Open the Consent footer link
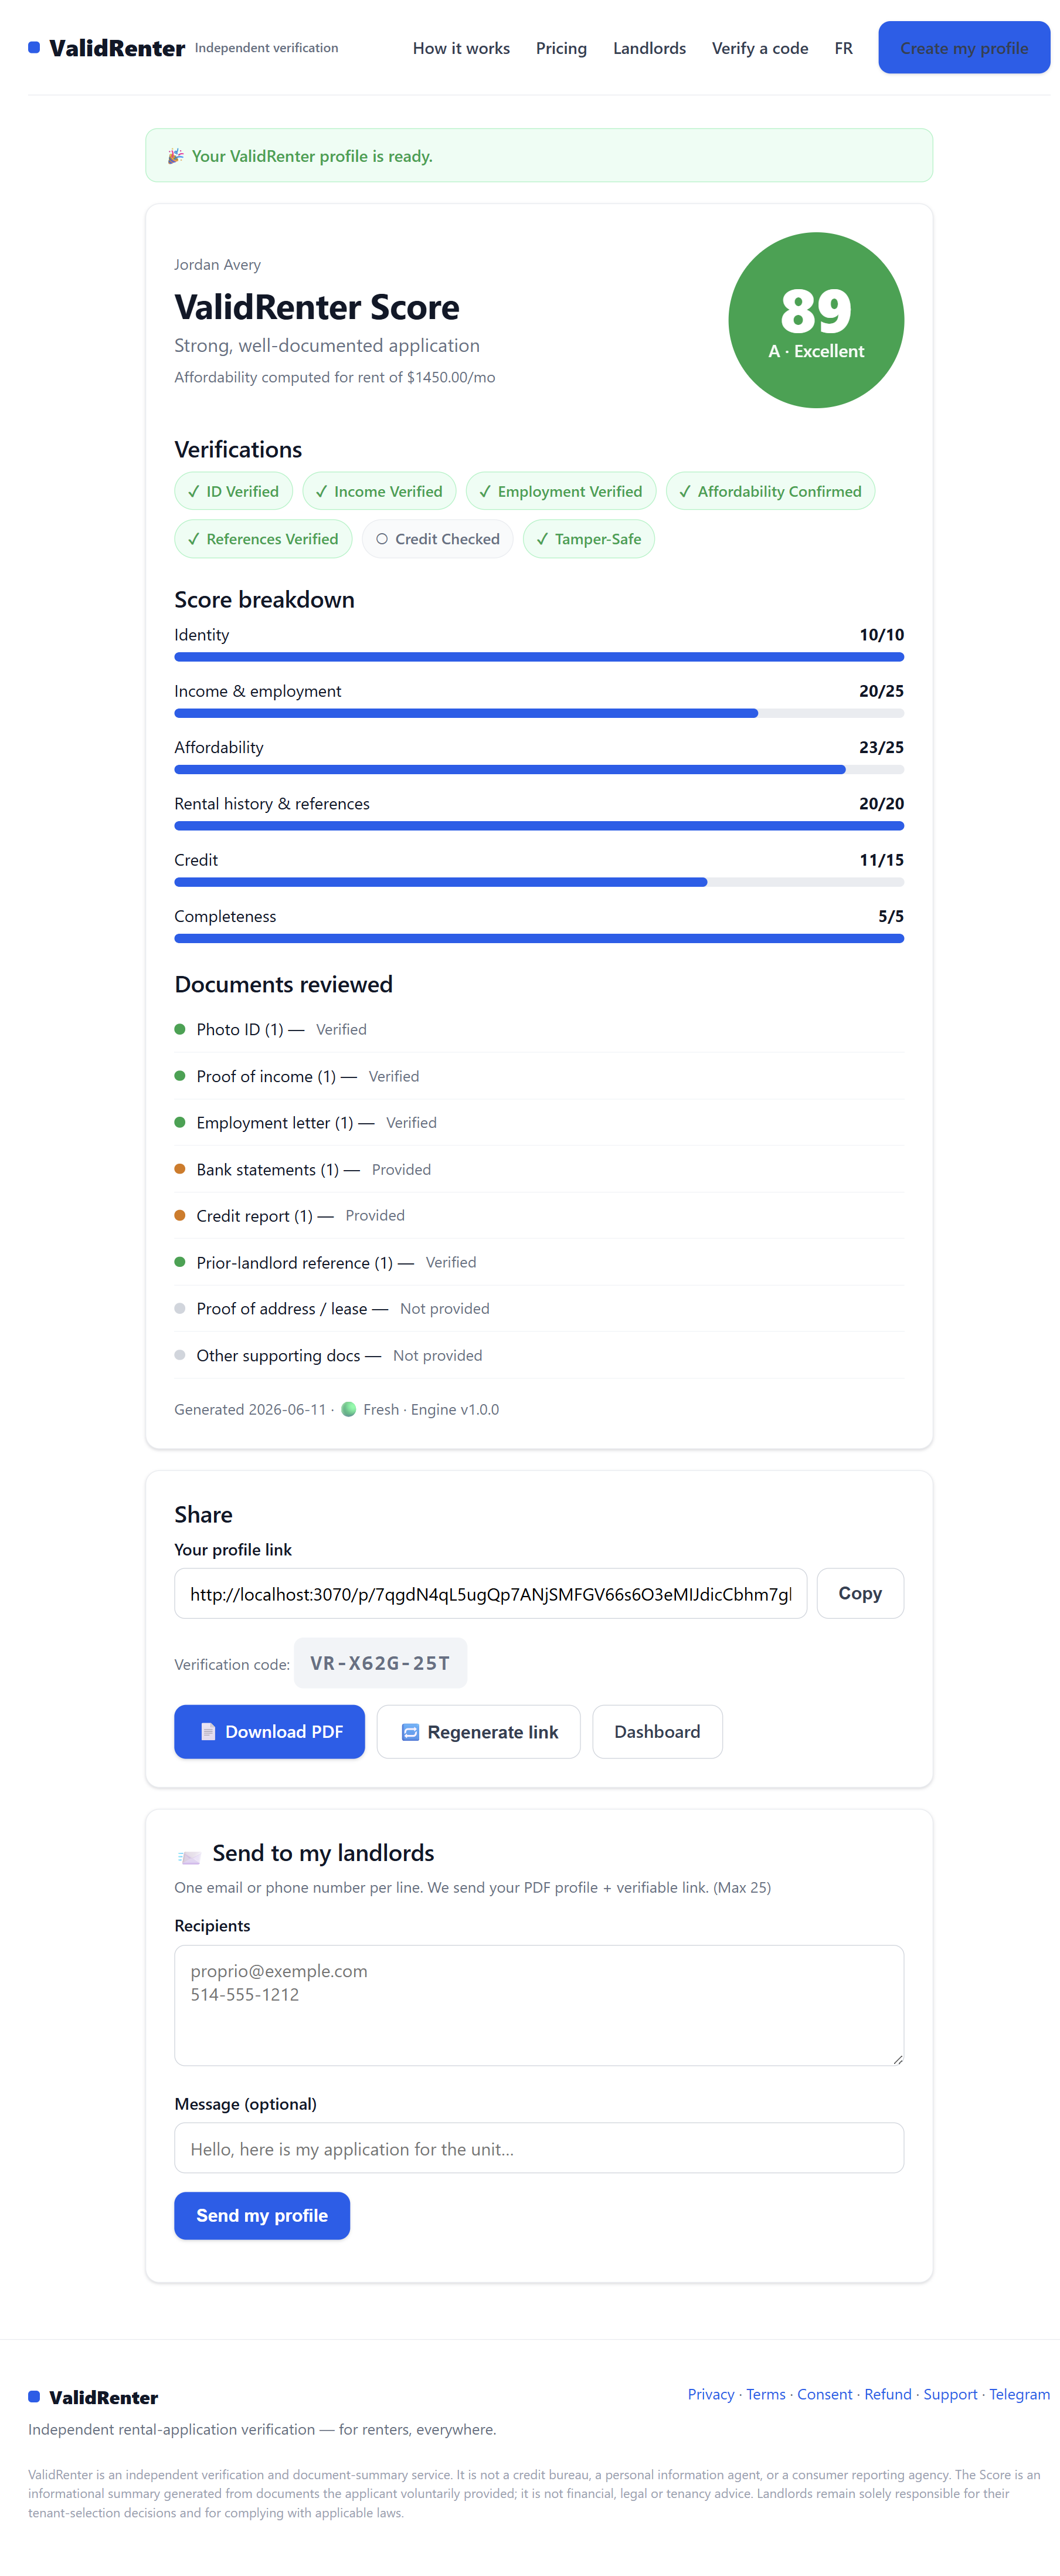 pyautogui.click(x=825, y=2394)
